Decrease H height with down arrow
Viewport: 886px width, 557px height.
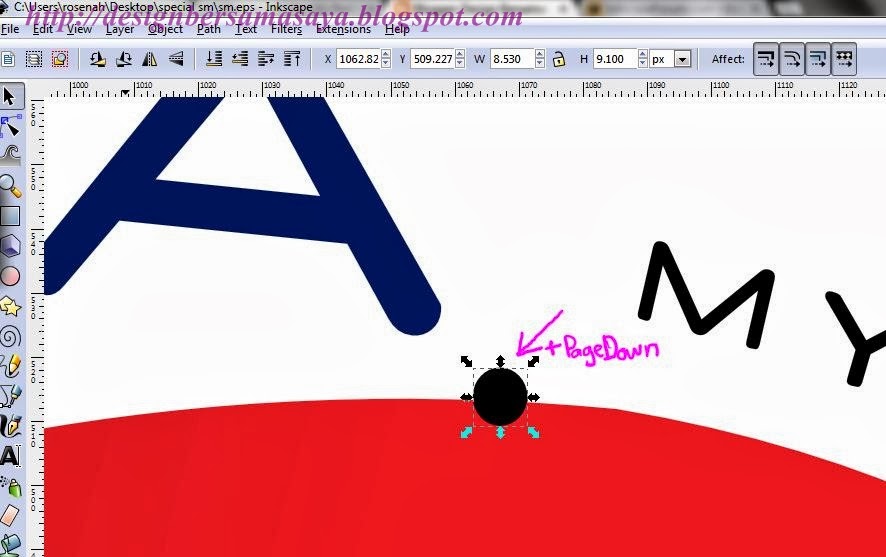(x=642, y=63)
